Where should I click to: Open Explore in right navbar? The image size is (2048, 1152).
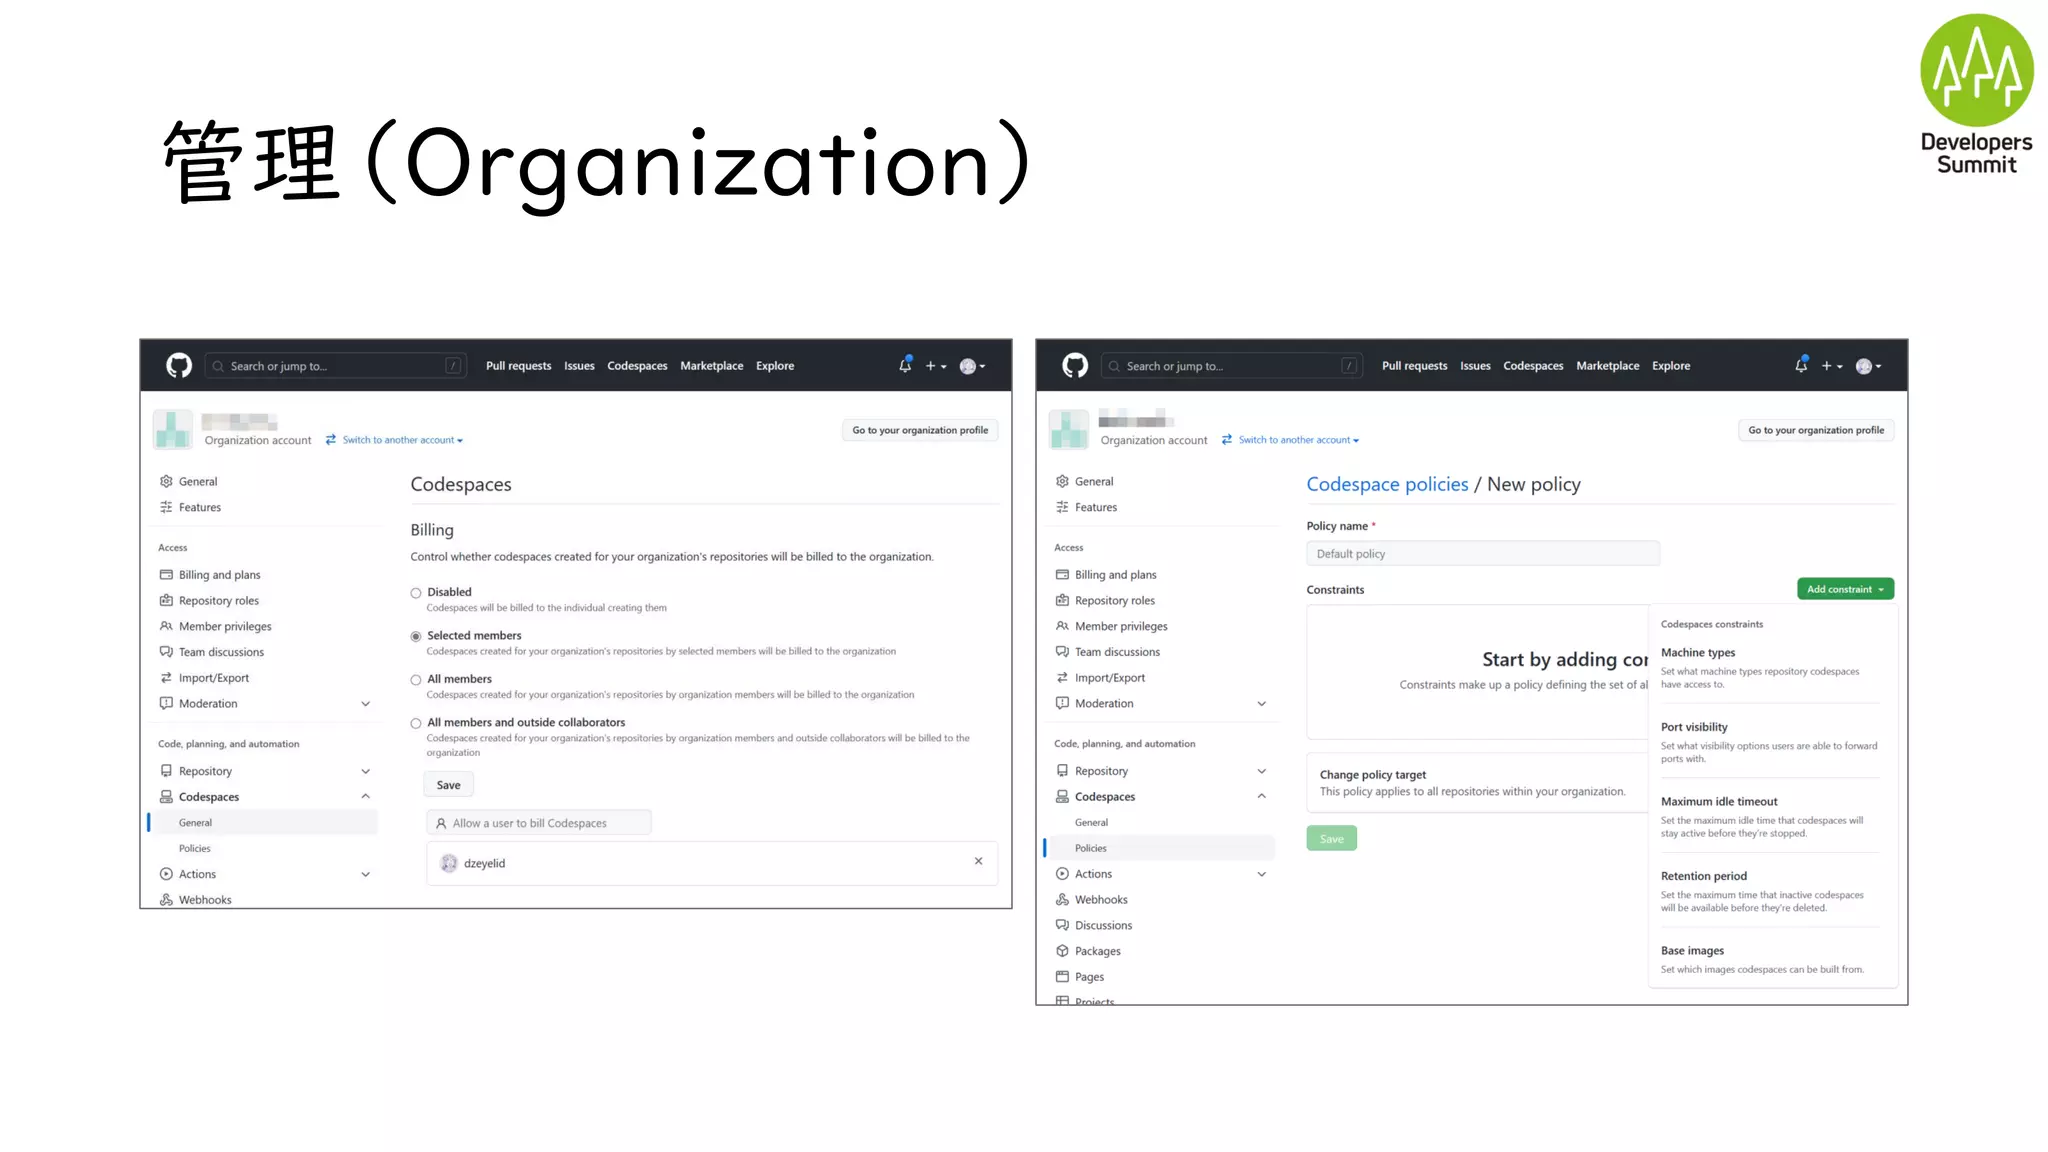pos(1671,366)
